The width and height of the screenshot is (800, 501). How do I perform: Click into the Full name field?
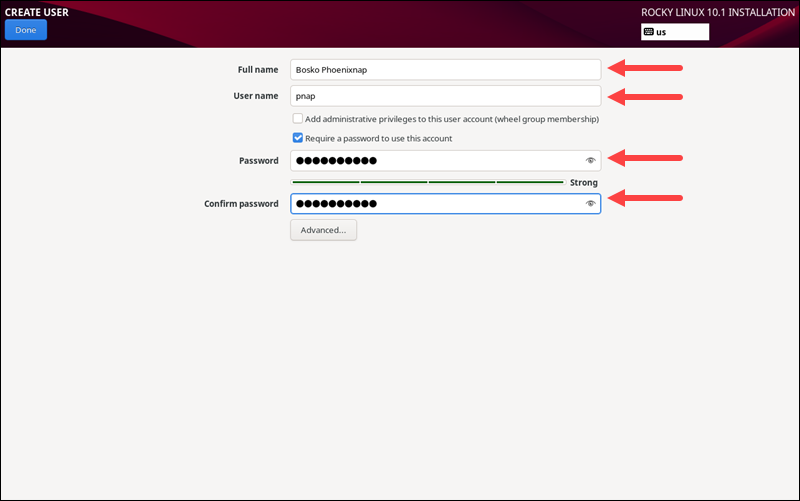445,70
